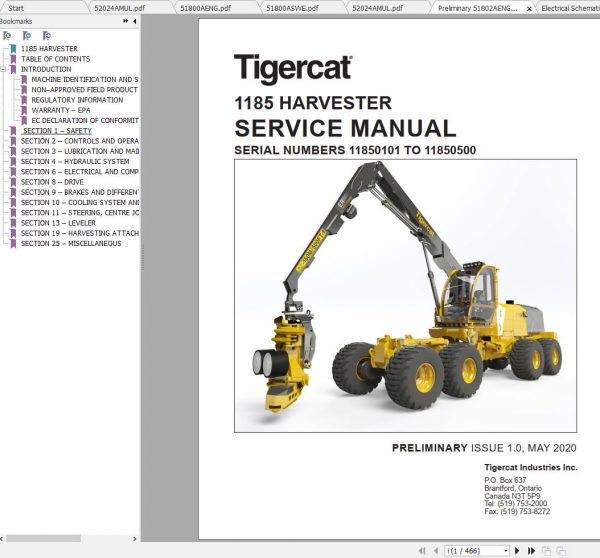Click the Bookmarks panel horizontal scrollbar thumb

(x=43, y=538)
